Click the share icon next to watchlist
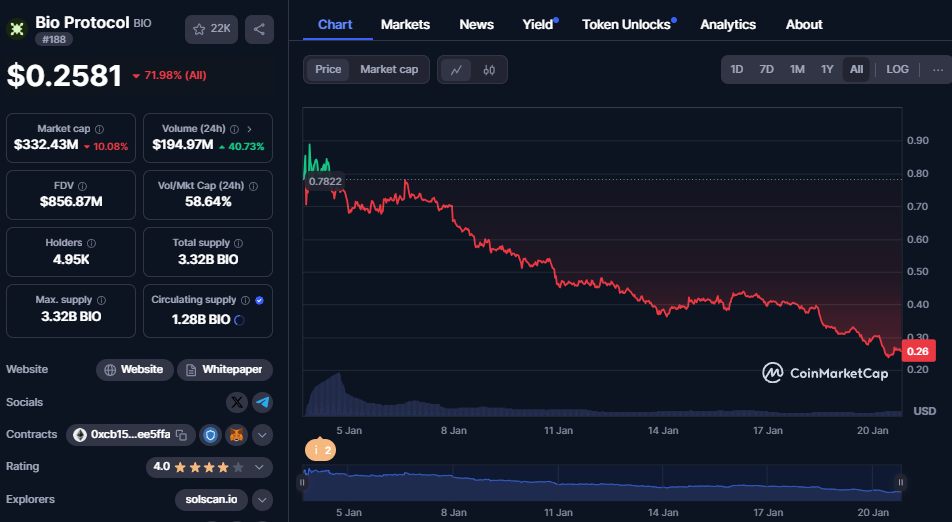This screenshot has height=522, width=952. [259, 29]
